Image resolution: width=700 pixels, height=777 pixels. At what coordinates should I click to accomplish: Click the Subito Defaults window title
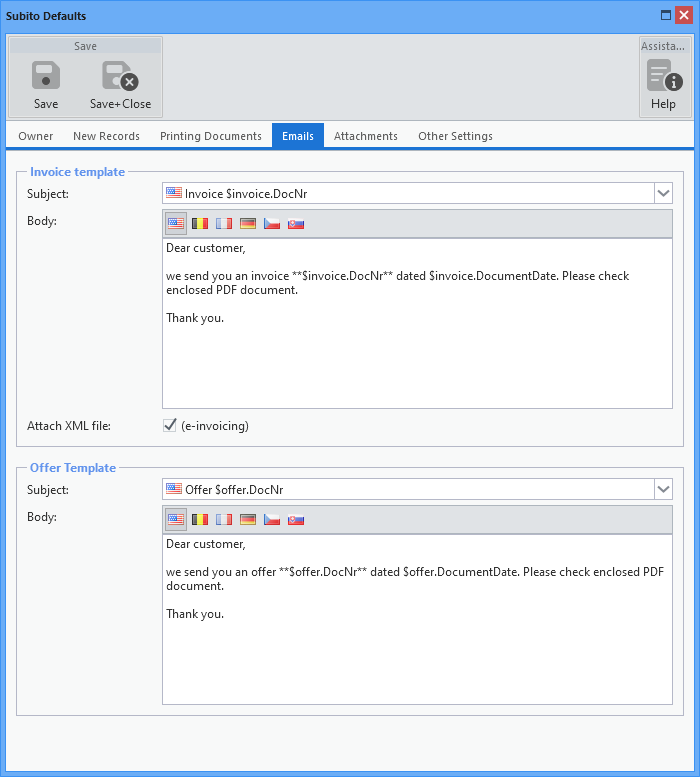pyautogui.click(x=46, y=16)
